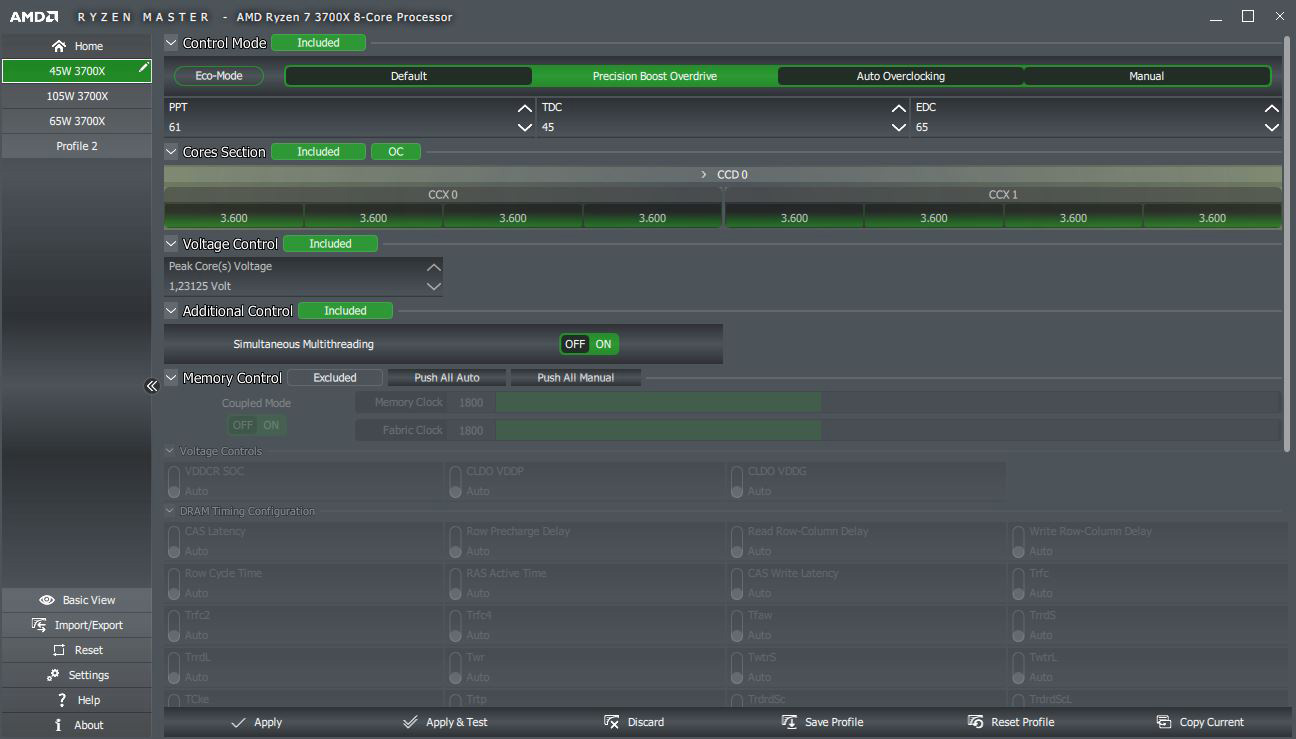
Task: Click the 1,23125 Volt value field
Action: click(295, 286)
